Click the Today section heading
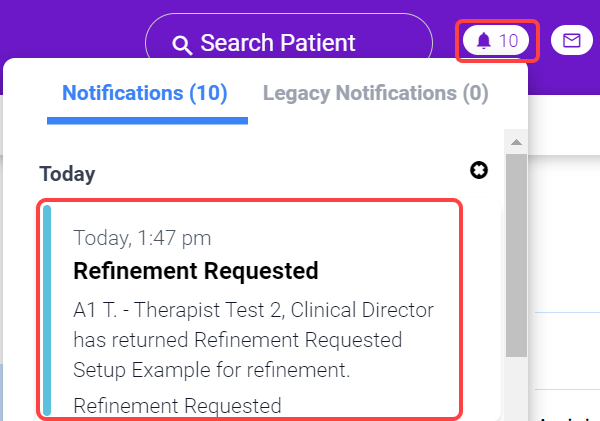Screen dimensions: 600x421 (x=67, y=174)
